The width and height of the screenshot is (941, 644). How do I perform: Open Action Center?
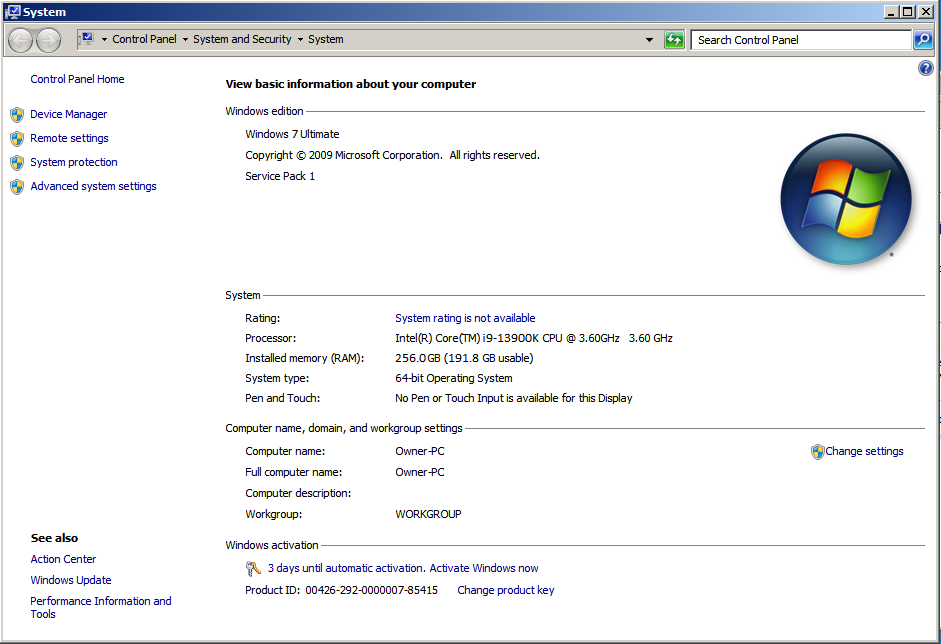[63, 559]
